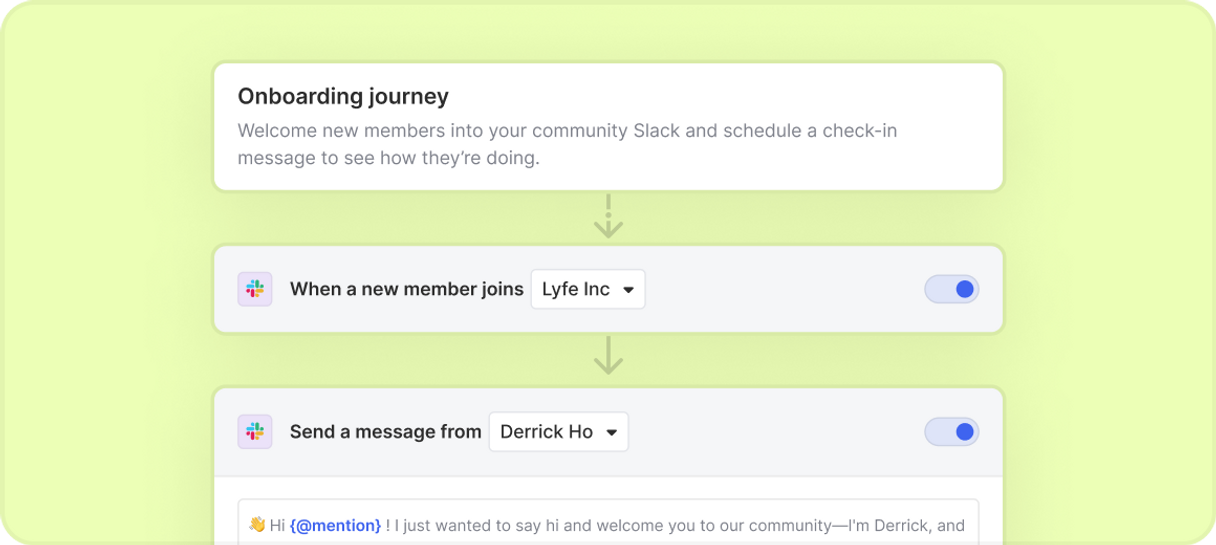Click into the message body text field

click(x=608, y=522)
